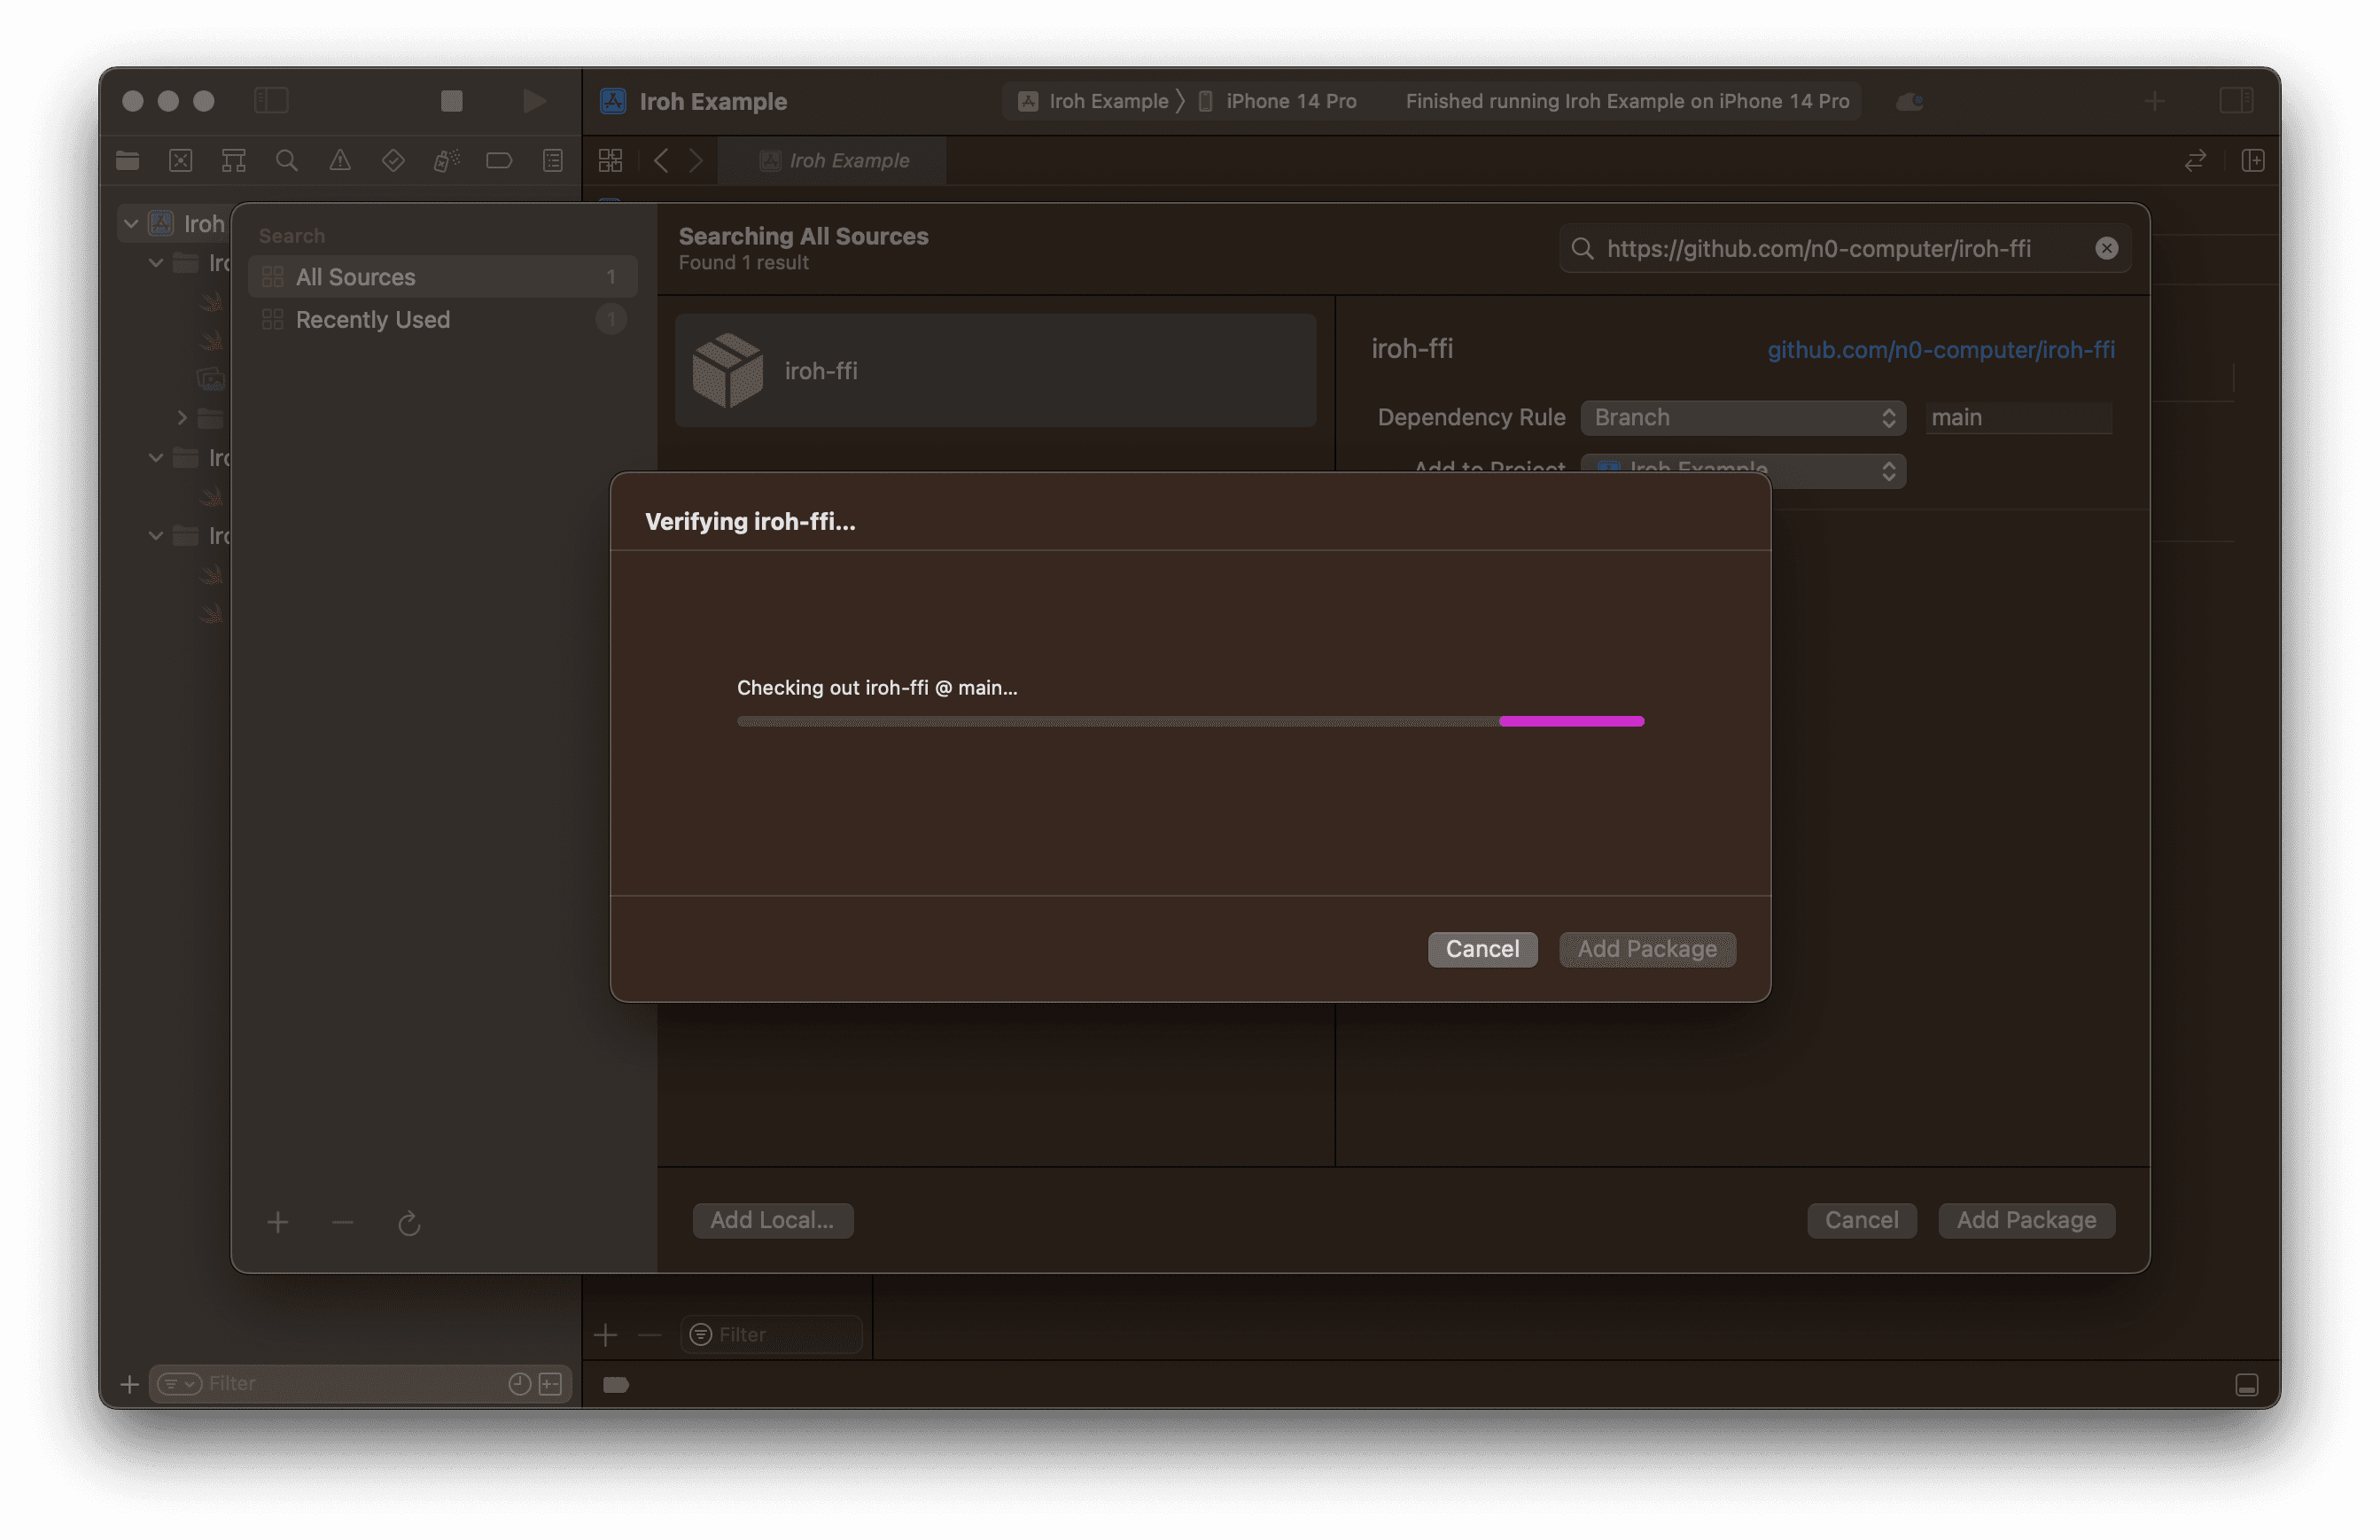The height and width of the screenshot is (1540, 2380).
Task: Click the checkout progress bar
Action: click(1190, 721)
